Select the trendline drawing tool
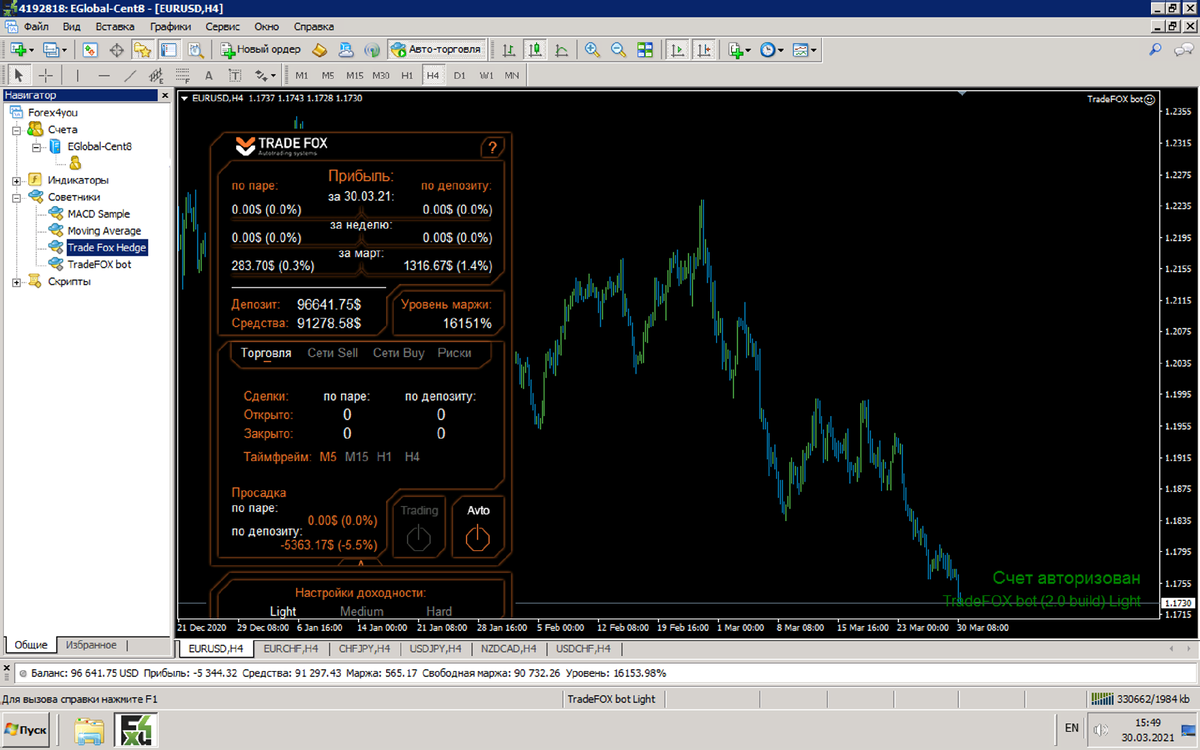The image size is (1200, 750). (x=130, y=75)
